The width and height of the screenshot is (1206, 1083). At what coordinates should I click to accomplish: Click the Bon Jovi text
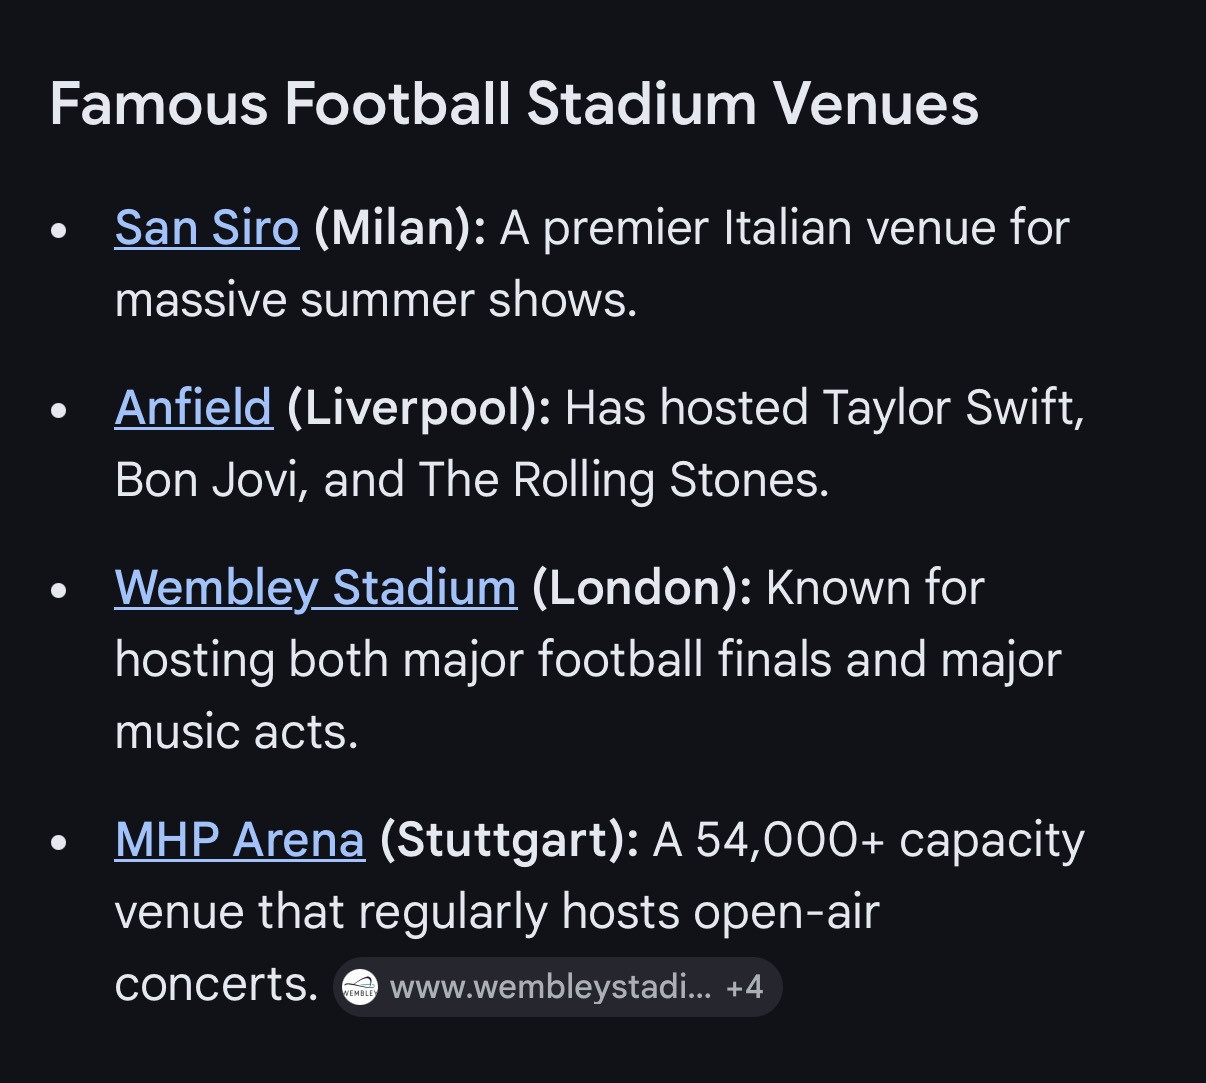pos(205,480)
